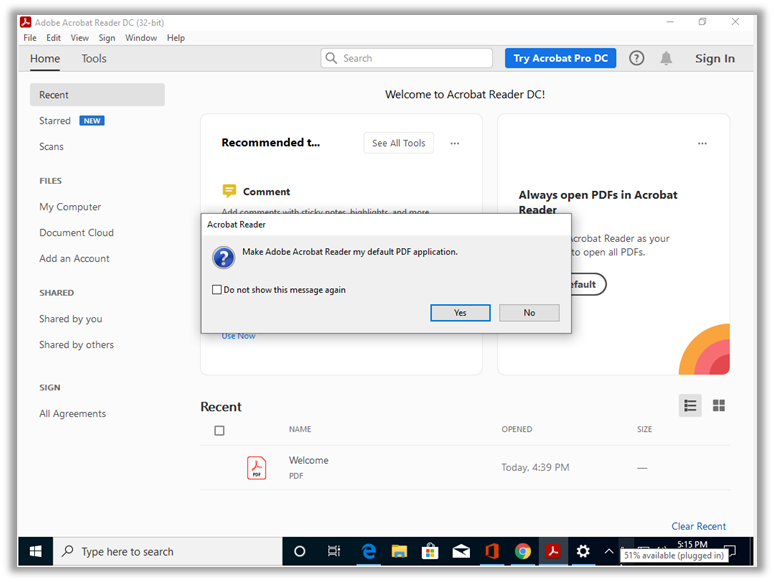Click the search magnifier icon
This screenshot has height=582, width=774.
(331, 58)
